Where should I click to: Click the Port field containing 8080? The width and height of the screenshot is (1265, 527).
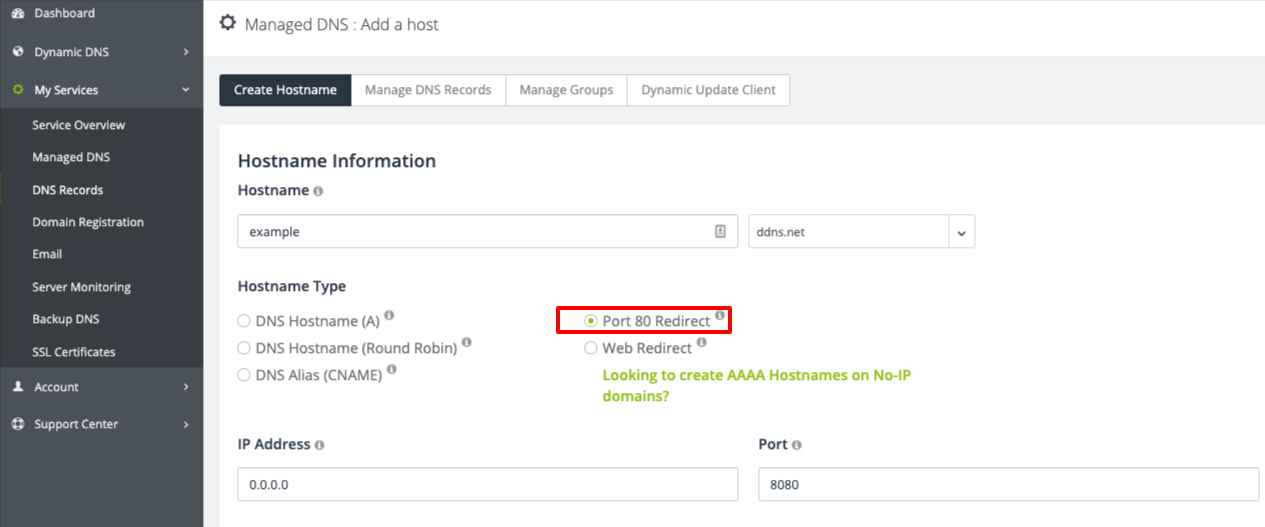1008,484
